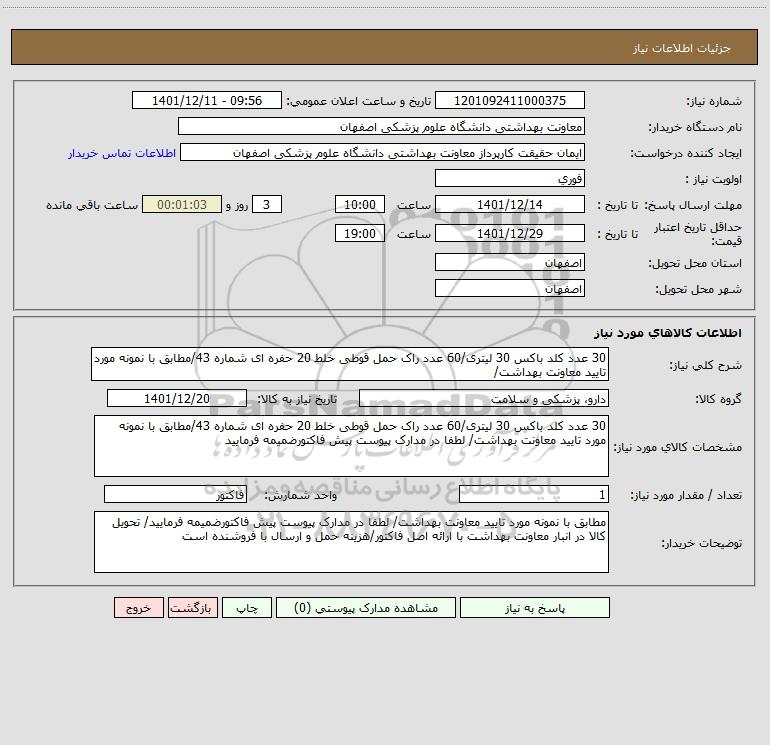Click the روز و label
The image size is (770, 745).
pyautogui.click(x=237, y=205)
